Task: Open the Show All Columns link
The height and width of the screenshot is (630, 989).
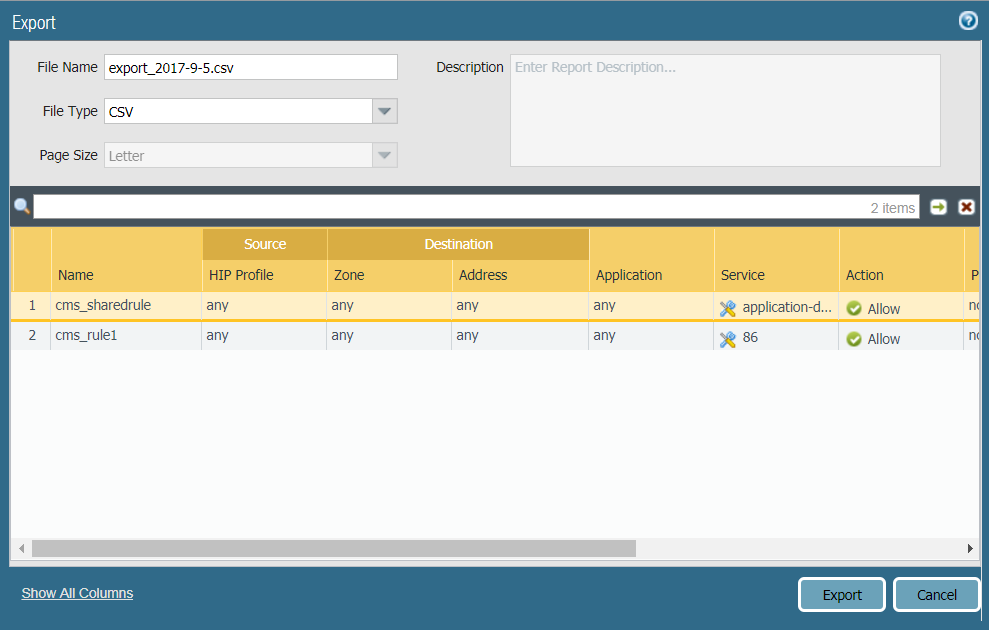Action: coord(77,593)
